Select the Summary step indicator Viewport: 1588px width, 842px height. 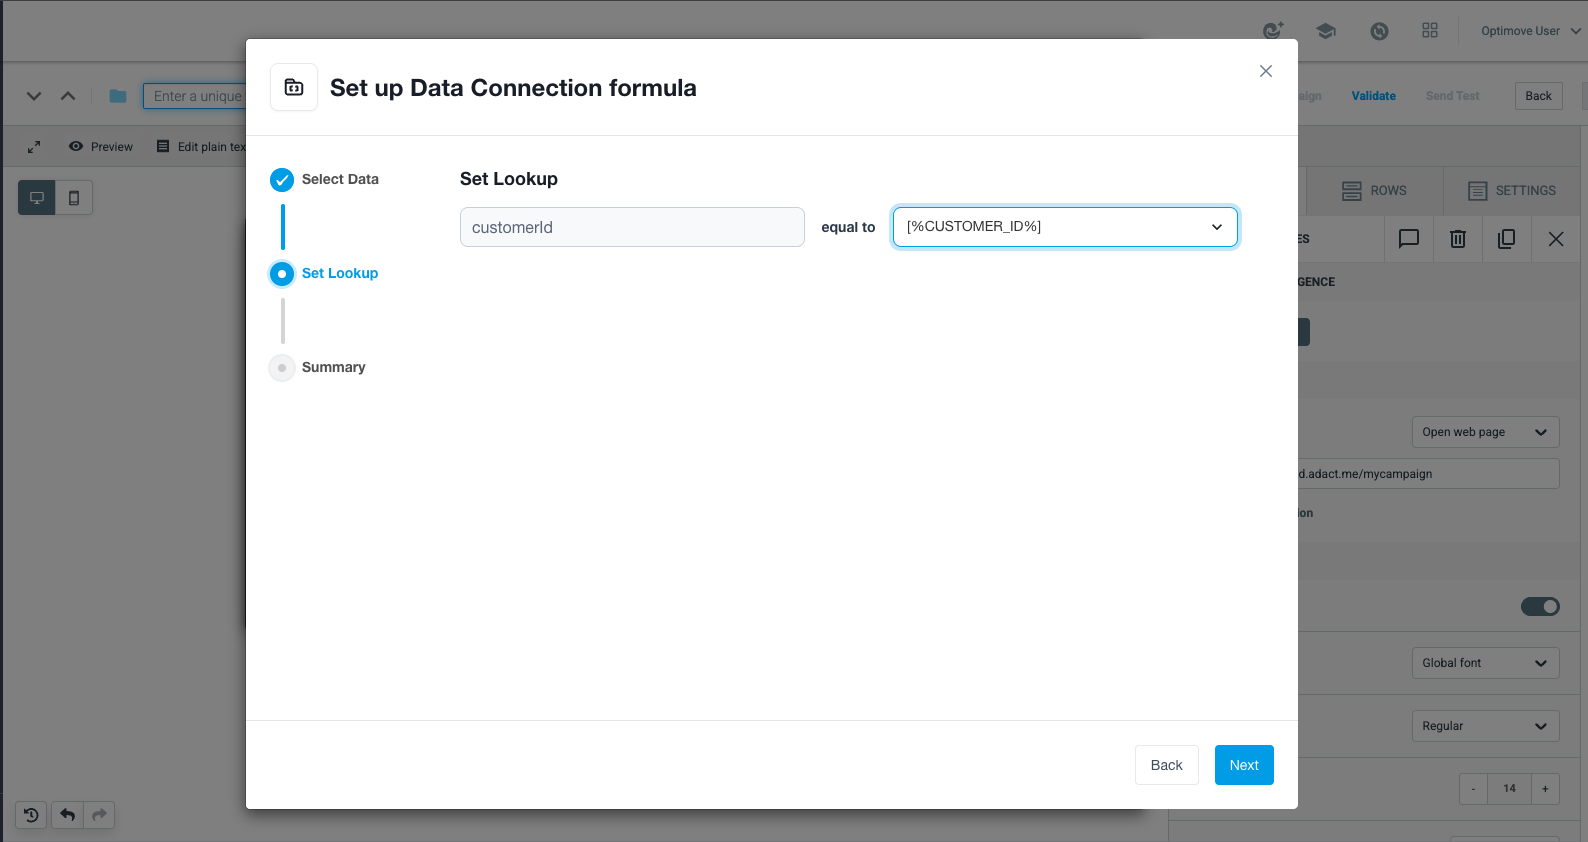[282, 368]
